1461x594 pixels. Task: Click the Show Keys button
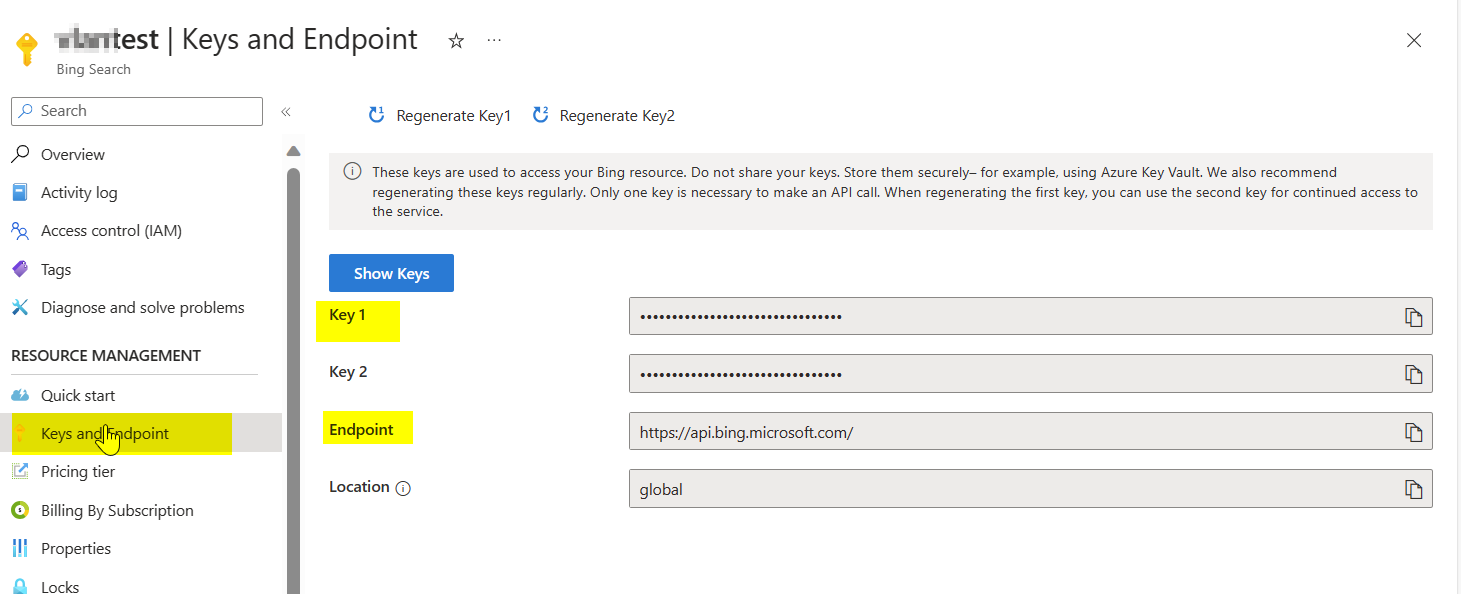[391, 273]
